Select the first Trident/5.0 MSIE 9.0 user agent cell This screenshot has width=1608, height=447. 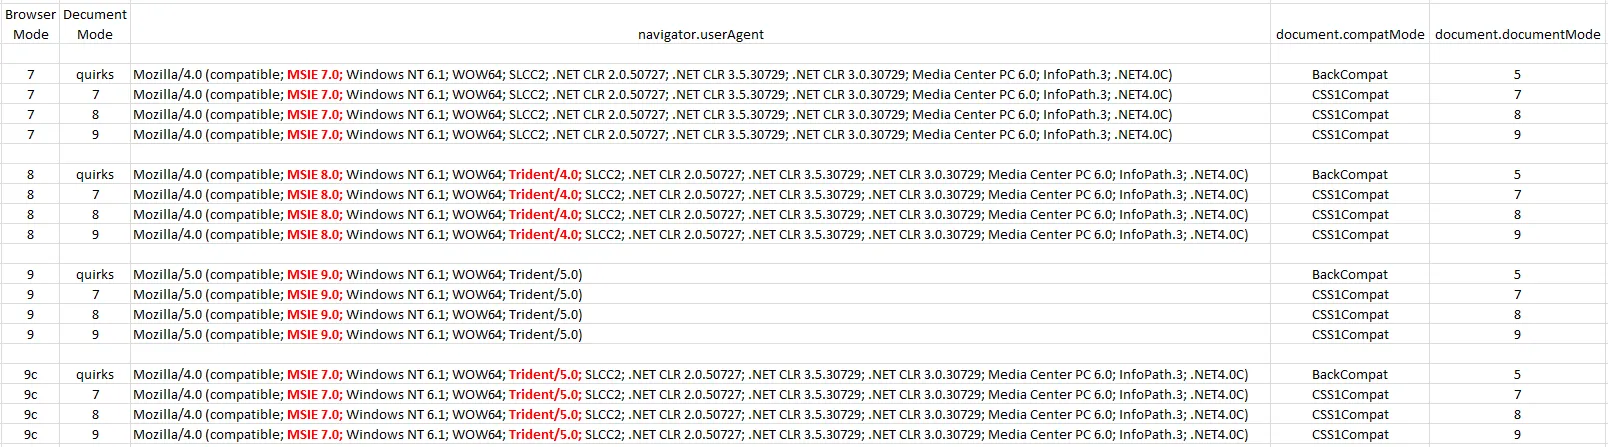tap(700, 274)
